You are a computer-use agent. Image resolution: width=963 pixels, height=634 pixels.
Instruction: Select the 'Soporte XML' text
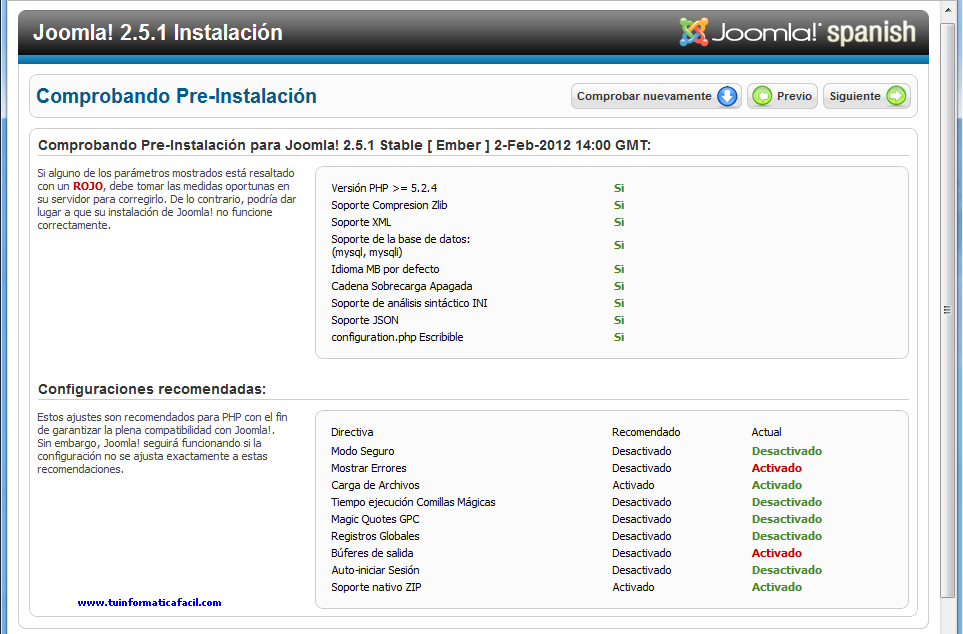[x=361, y=222]
